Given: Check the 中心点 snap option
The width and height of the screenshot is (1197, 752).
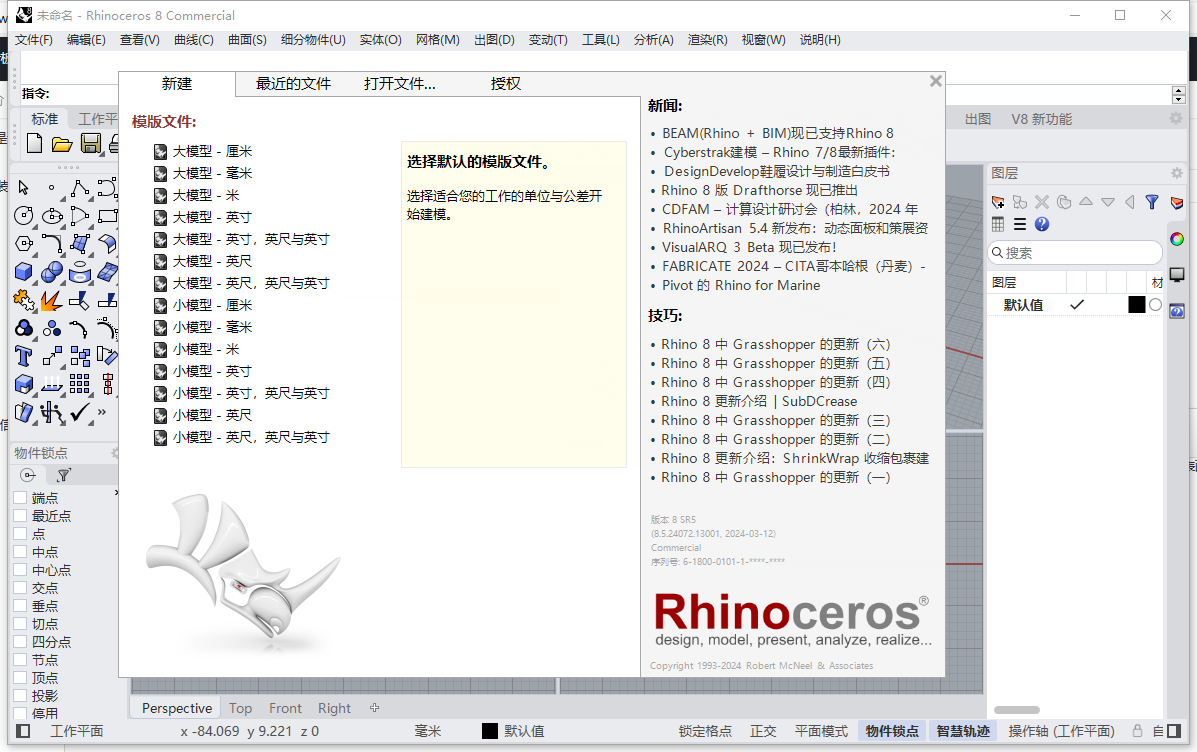Looking at the screenshot, I should pos(21,570).
